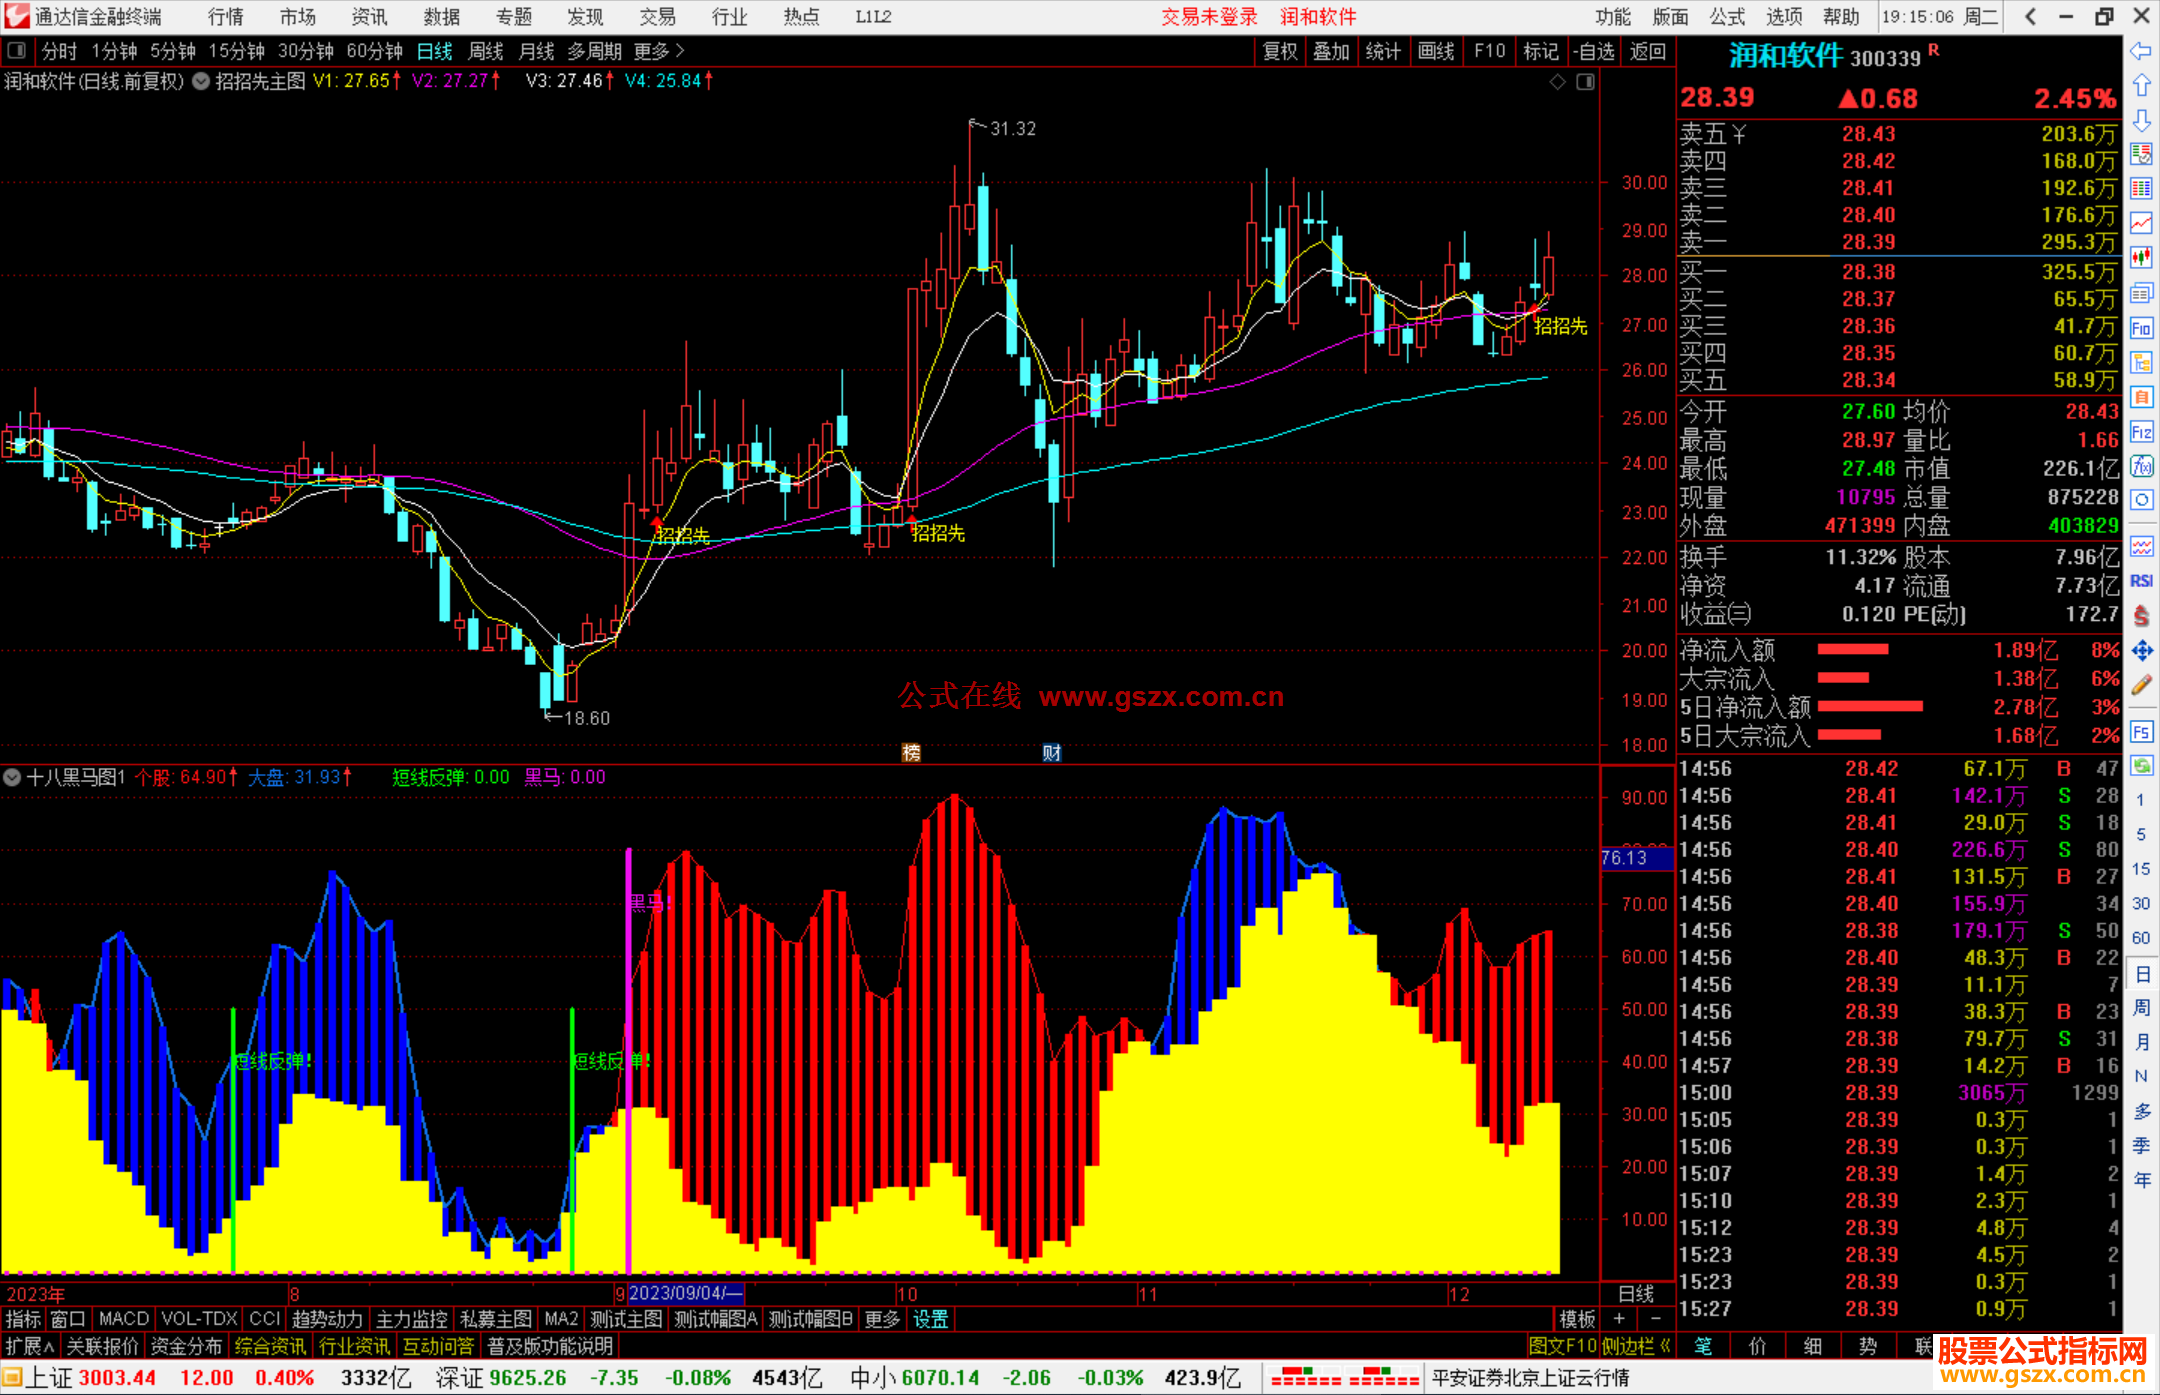Click the back arrow icon in right sidebar
Screen dimensions: 2160x1395
tap(2141, 51)
